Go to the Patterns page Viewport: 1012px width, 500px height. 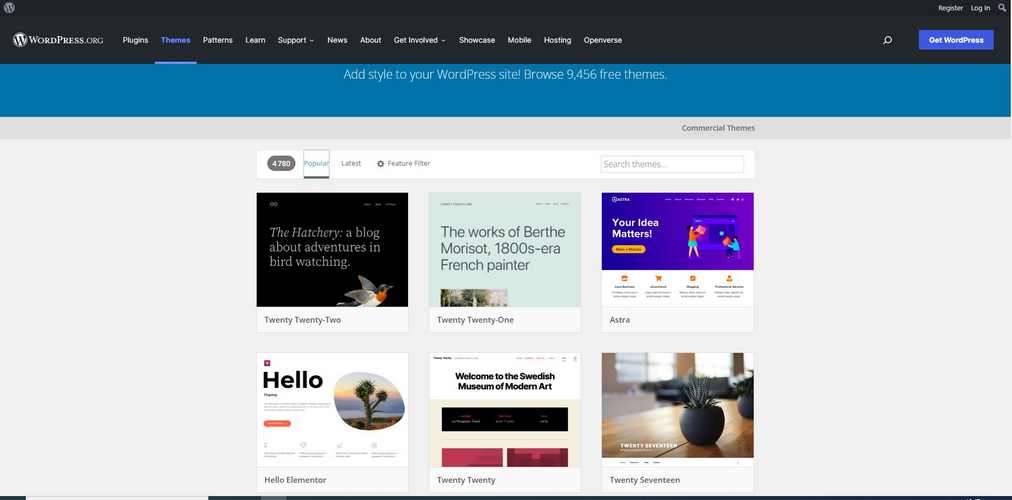point(218,40)
